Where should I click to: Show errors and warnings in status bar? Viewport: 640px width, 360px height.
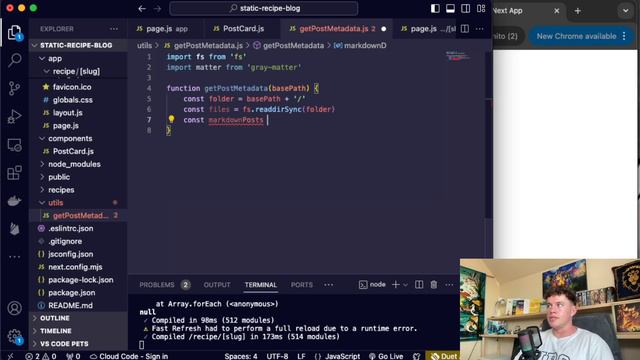41,356
